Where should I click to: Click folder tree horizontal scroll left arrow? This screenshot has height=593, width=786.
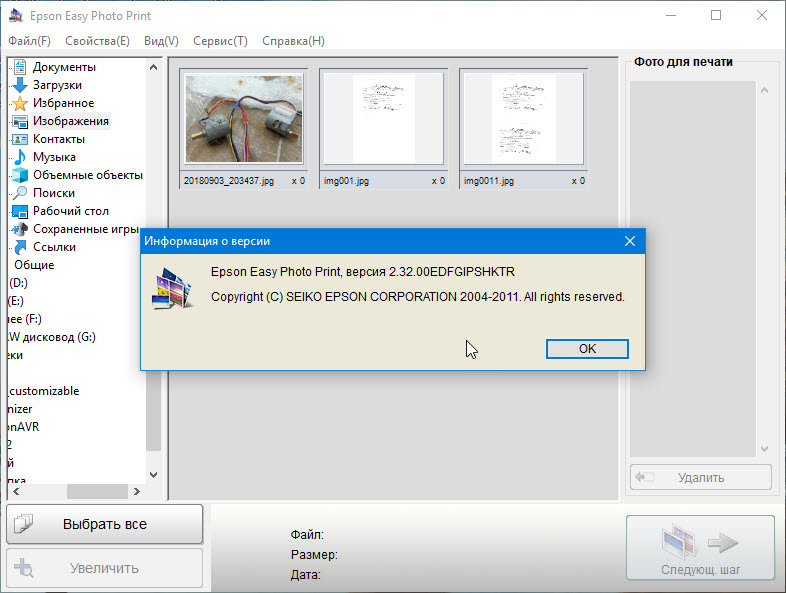(x=16, y=491)
